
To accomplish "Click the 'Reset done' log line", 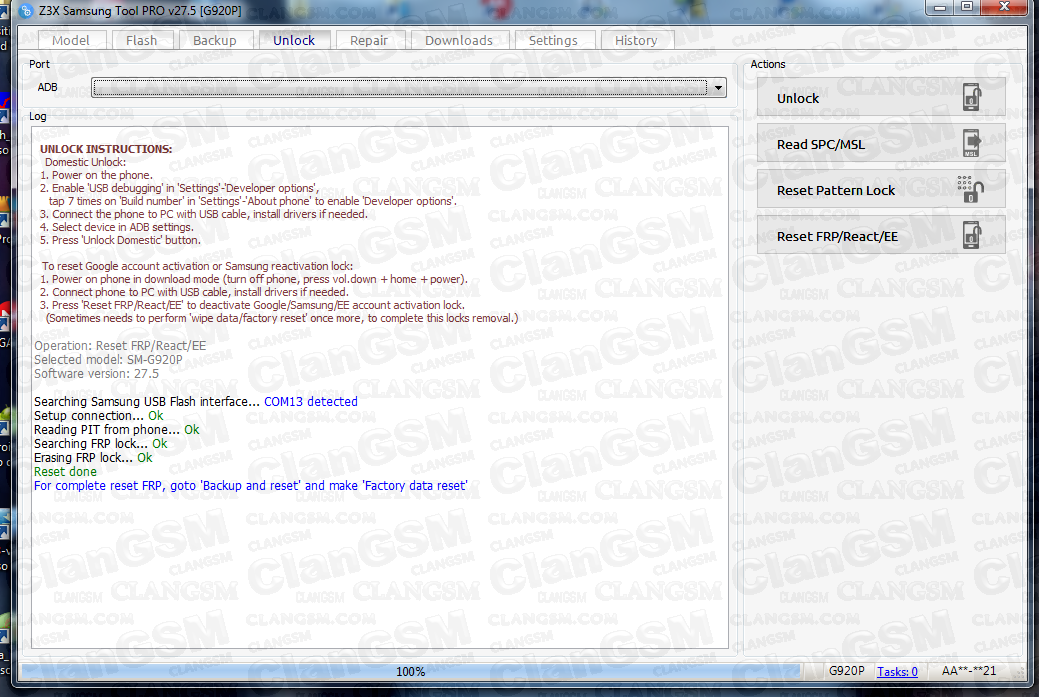I will coord(65,472).
